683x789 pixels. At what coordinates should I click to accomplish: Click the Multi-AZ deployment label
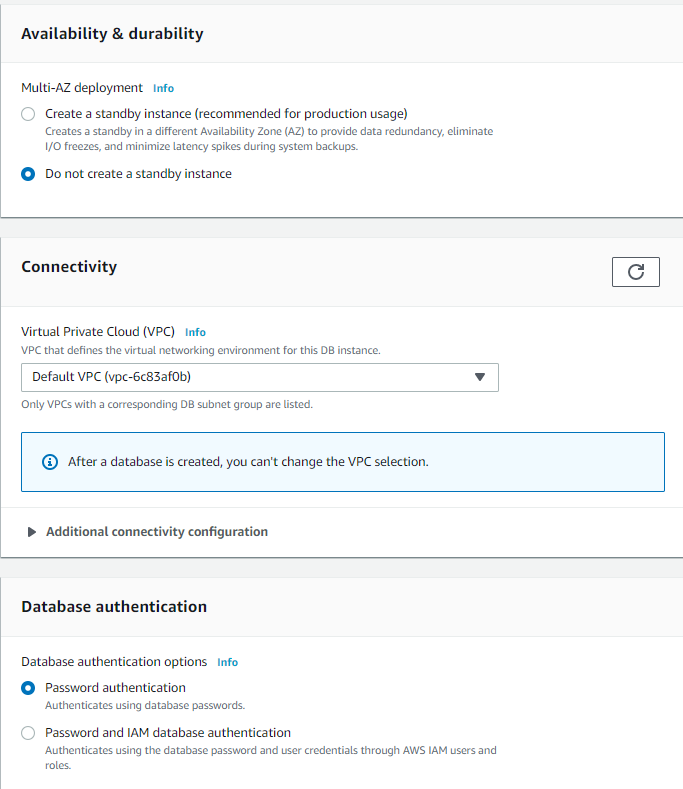(82, 88)
